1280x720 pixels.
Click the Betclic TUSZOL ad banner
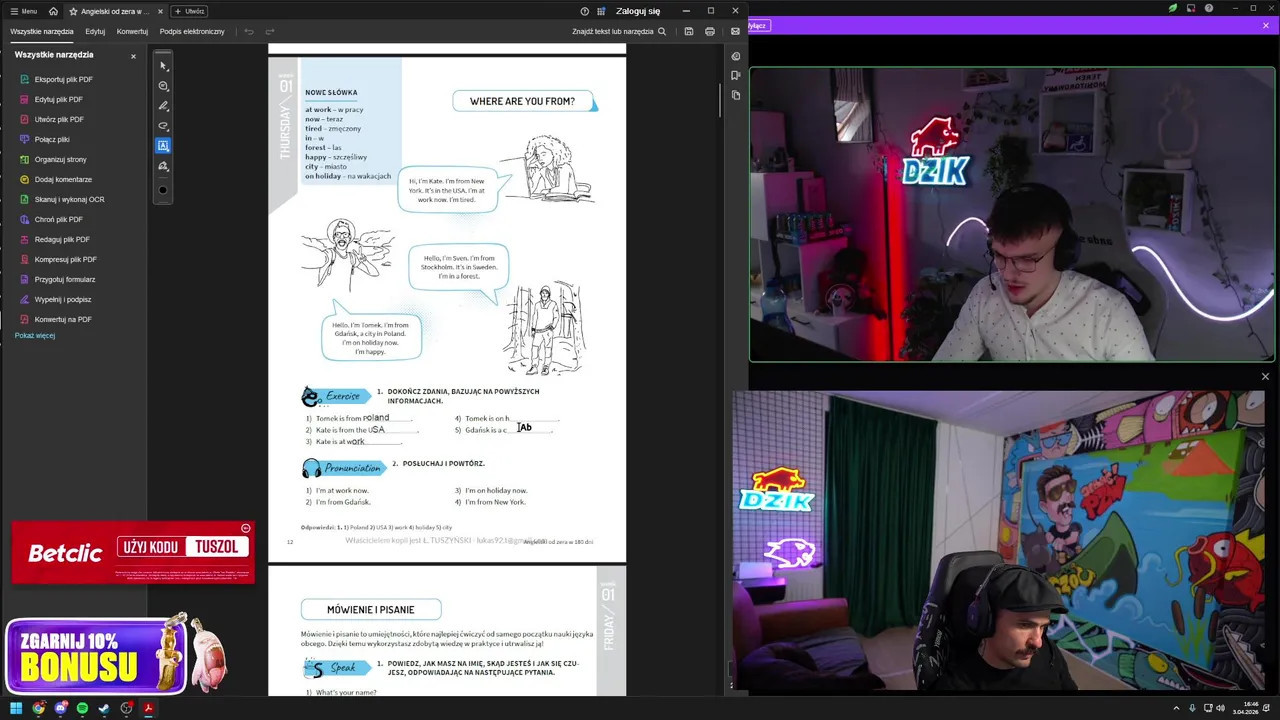point(133,552)
